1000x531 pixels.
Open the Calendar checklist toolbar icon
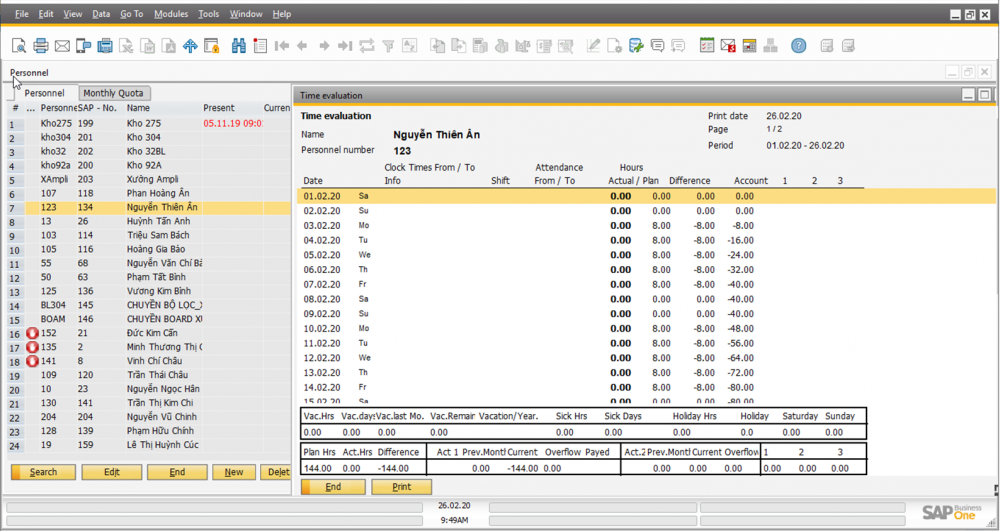point(707,46)
